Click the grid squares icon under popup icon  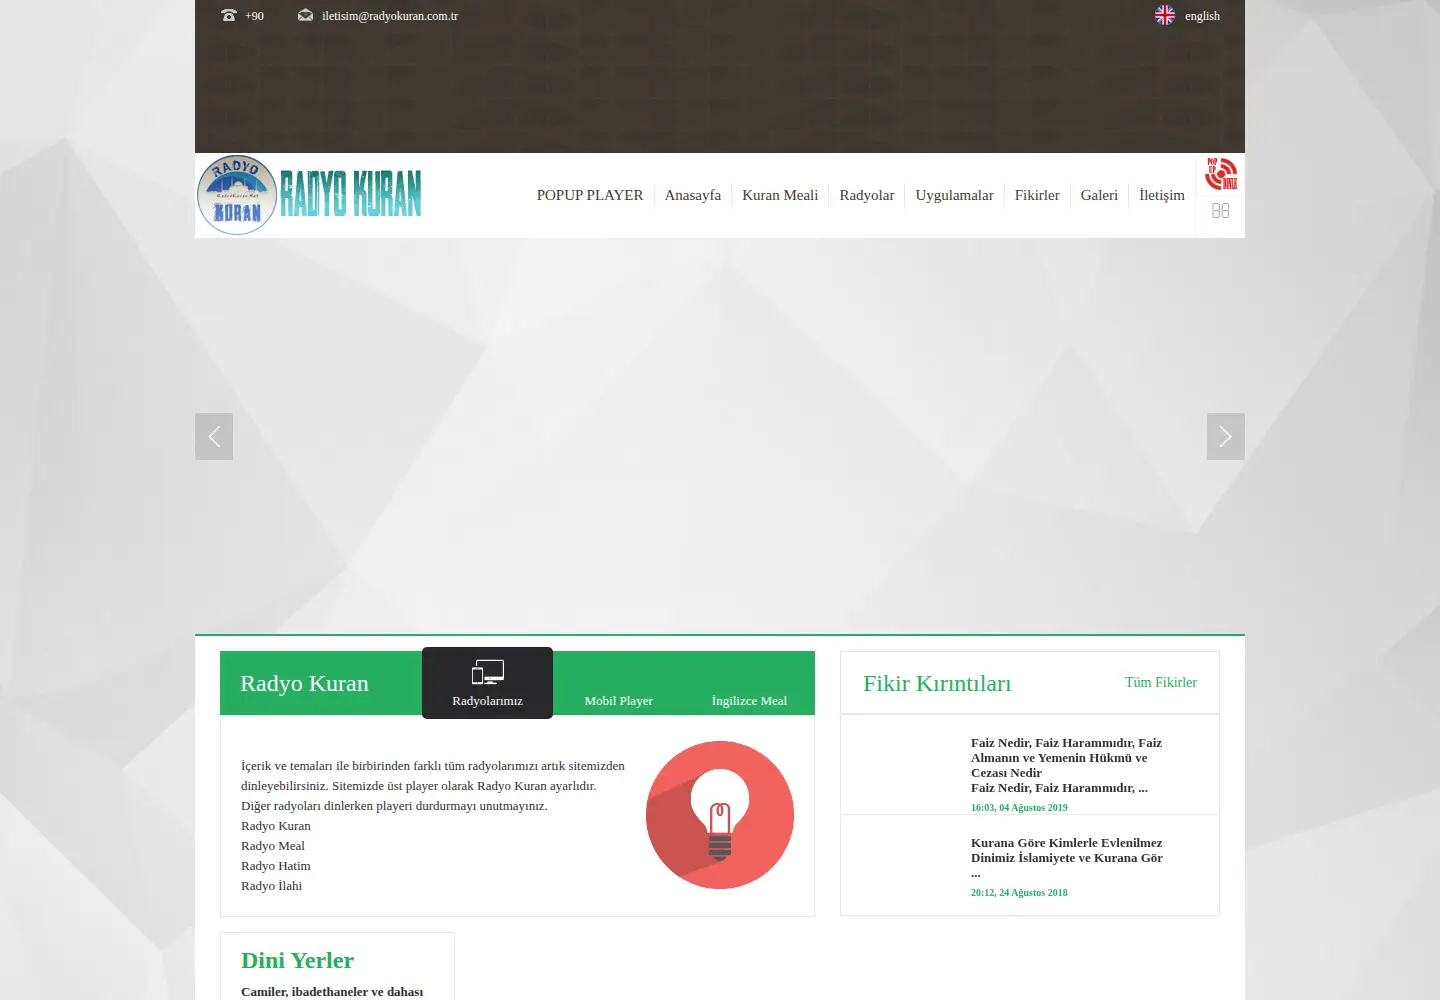coord(1221,211)
